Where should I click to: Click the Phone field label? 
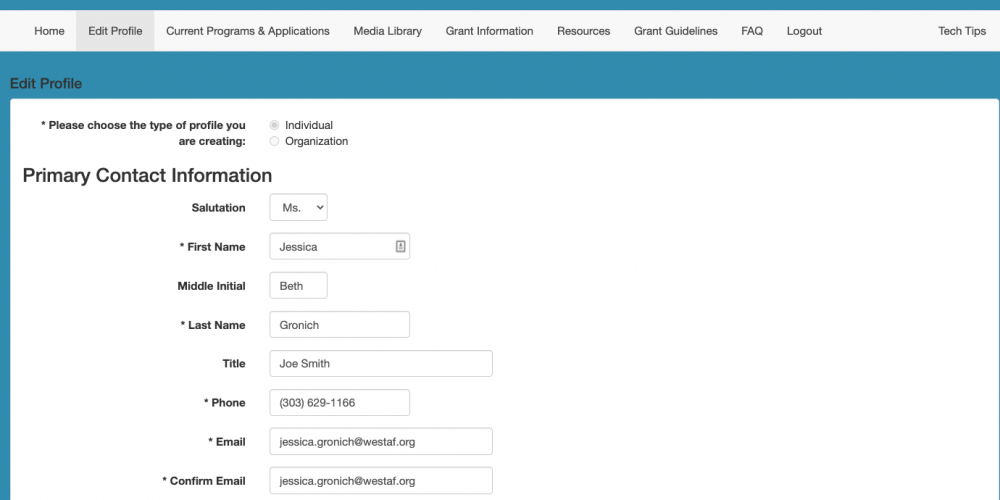(x=224, y=402)
